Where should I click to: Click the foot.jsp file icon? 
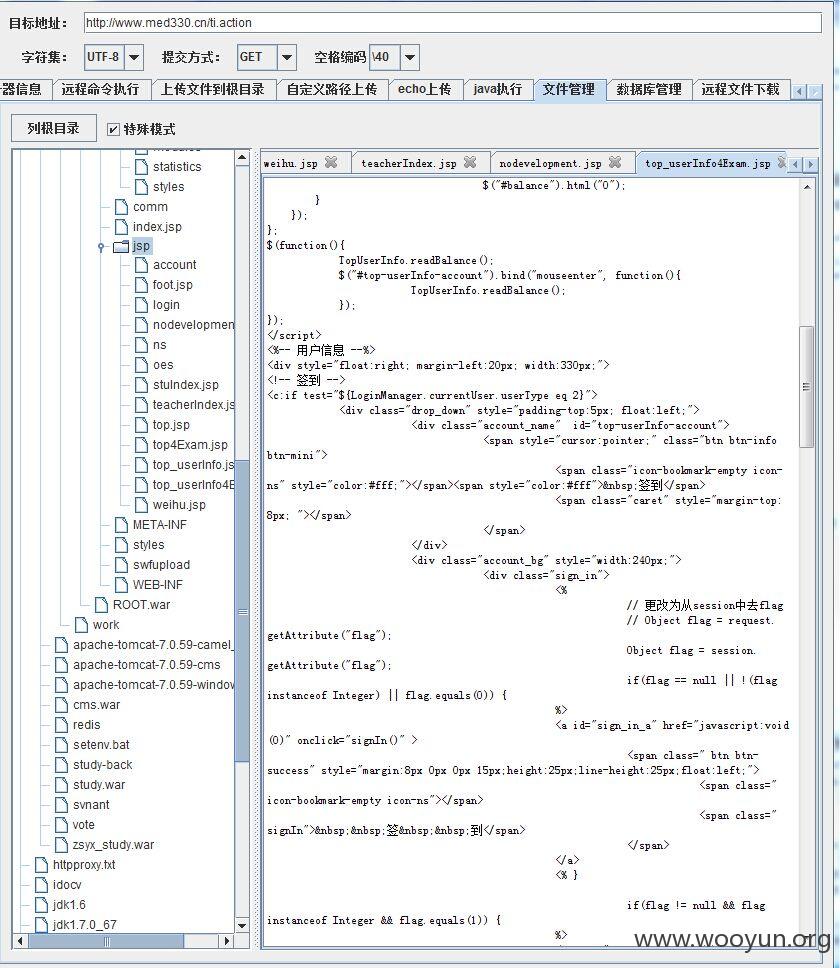tap(141, 285)
